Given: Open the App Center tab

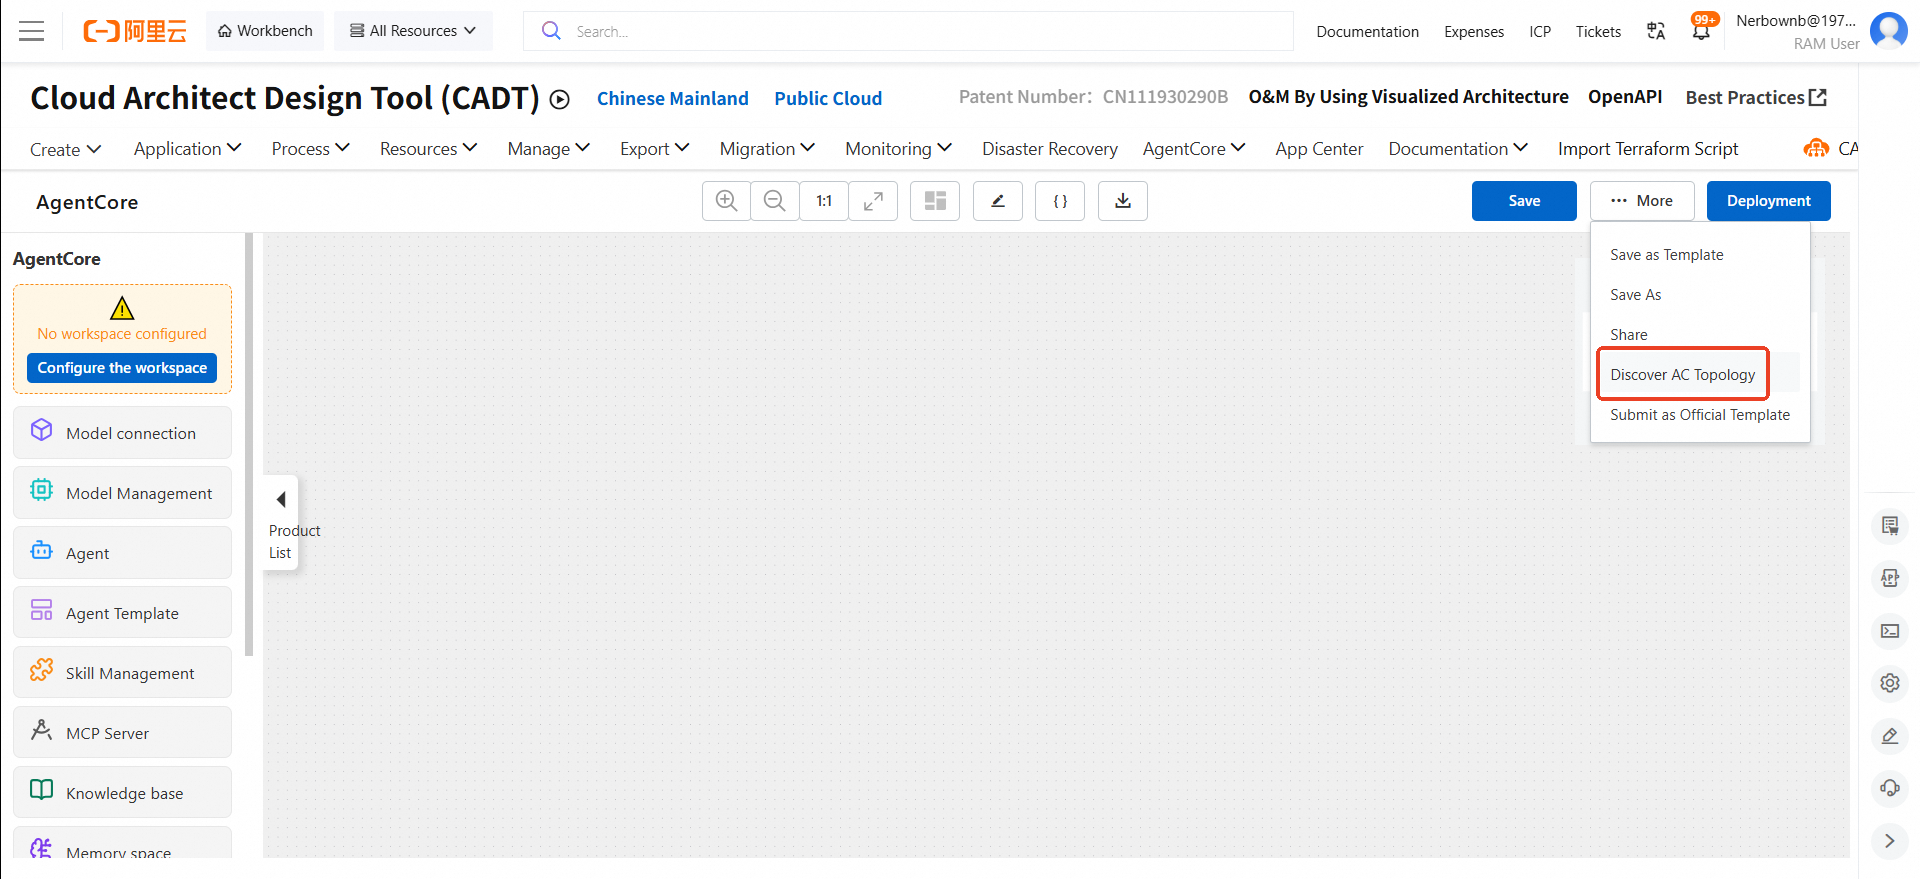Looking at the screenshot, I should 1319,149.
